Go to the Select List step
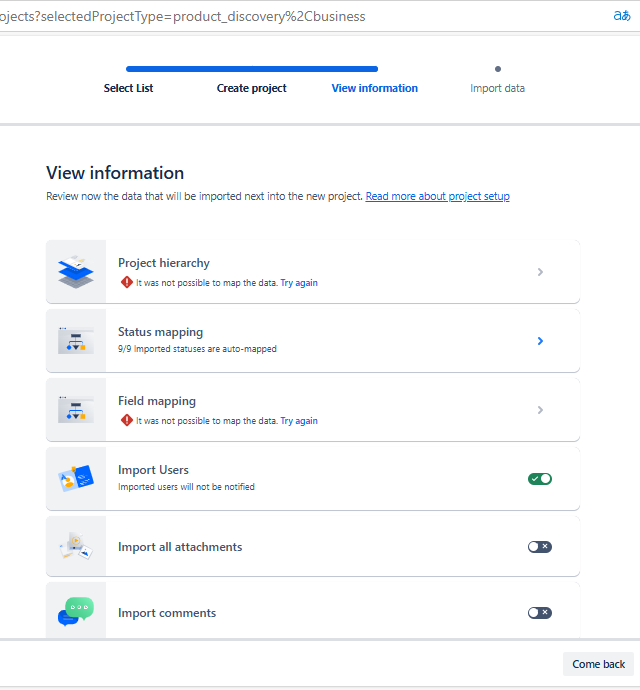 click(x=128, y=88)
